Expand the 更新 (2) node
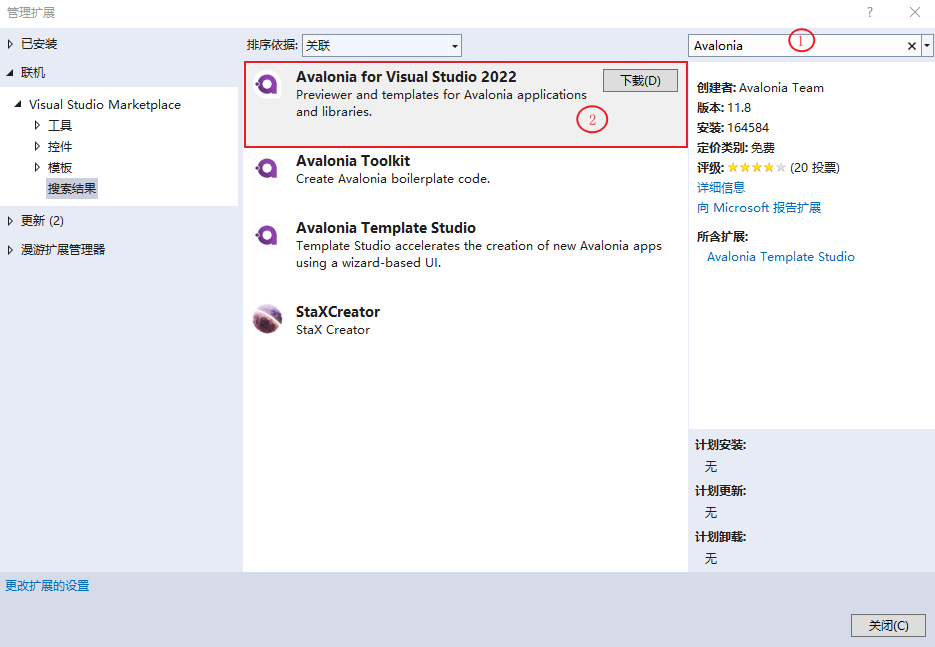The width and height of the screenshot is (935, 647). [x=10, y=221]
